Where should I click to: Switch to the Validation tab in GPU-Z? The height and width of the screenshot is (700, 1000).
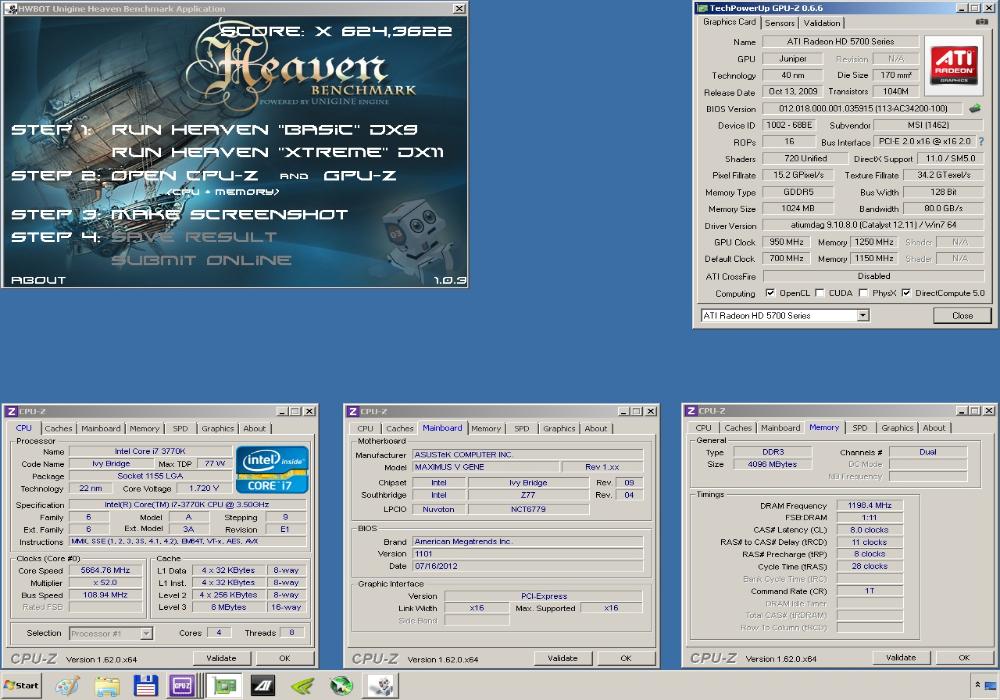(821, 23)
